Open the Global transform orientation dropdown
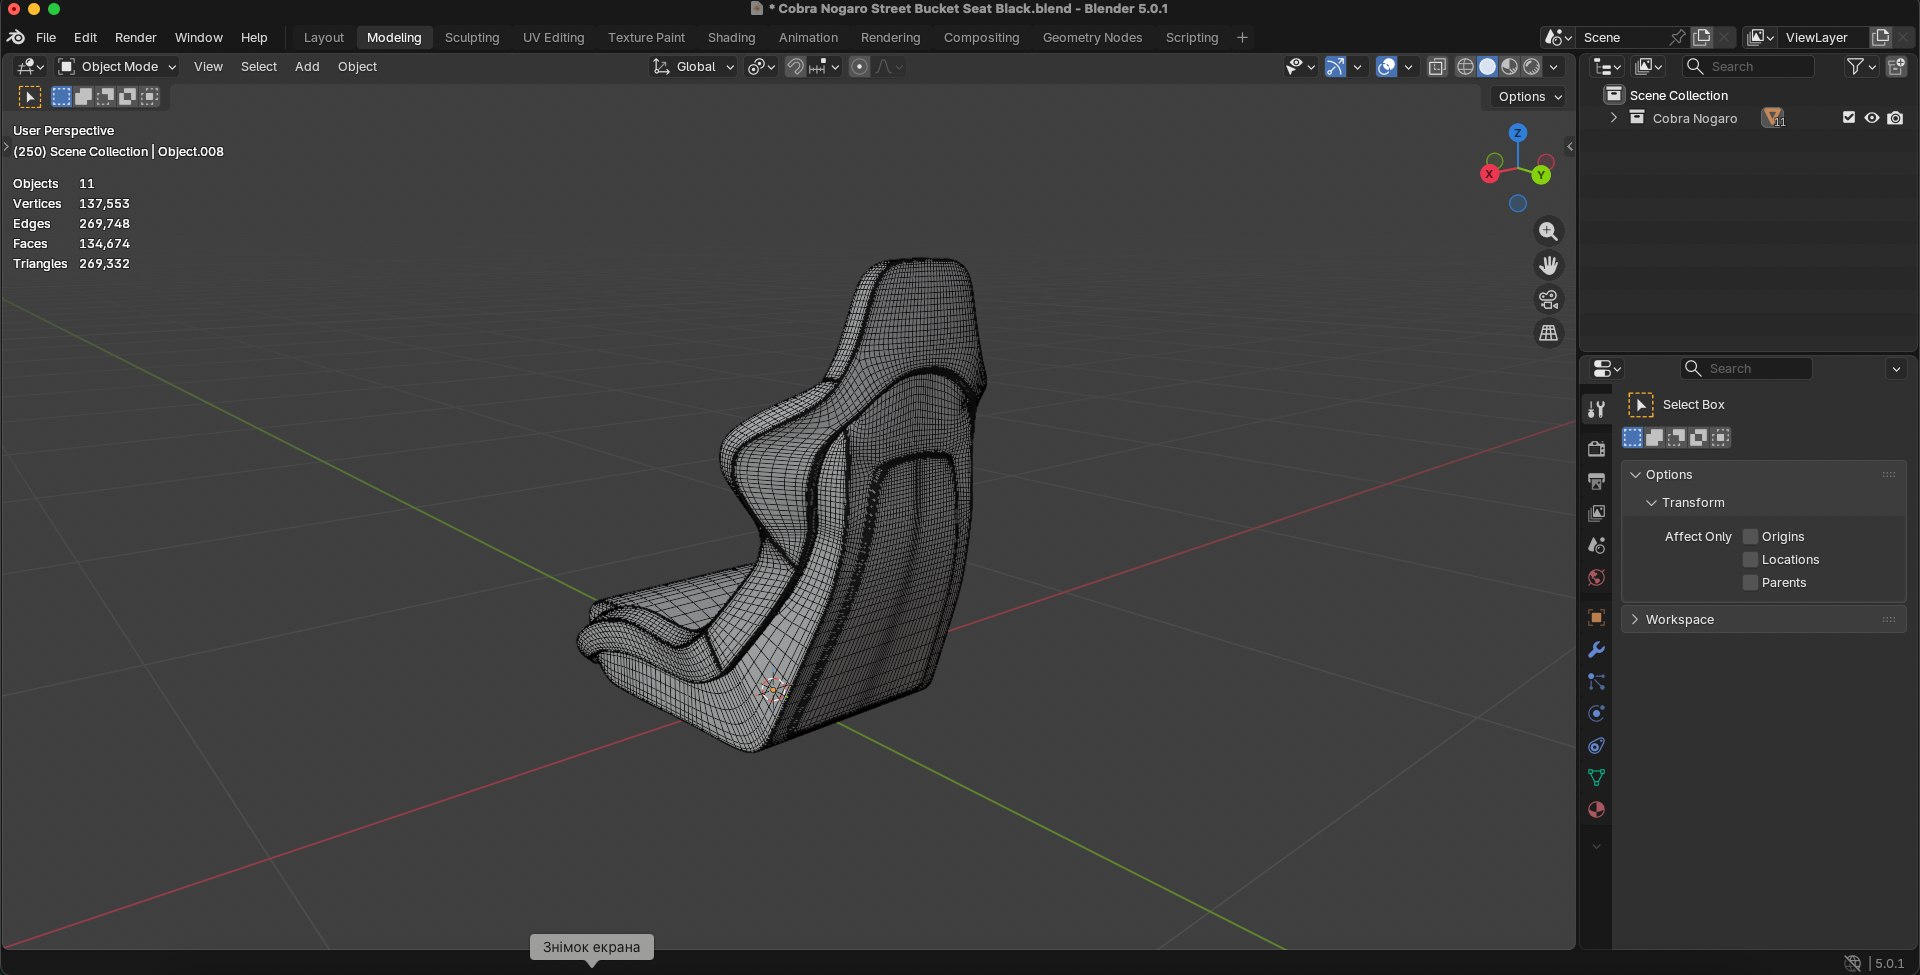 click(694, 67)
